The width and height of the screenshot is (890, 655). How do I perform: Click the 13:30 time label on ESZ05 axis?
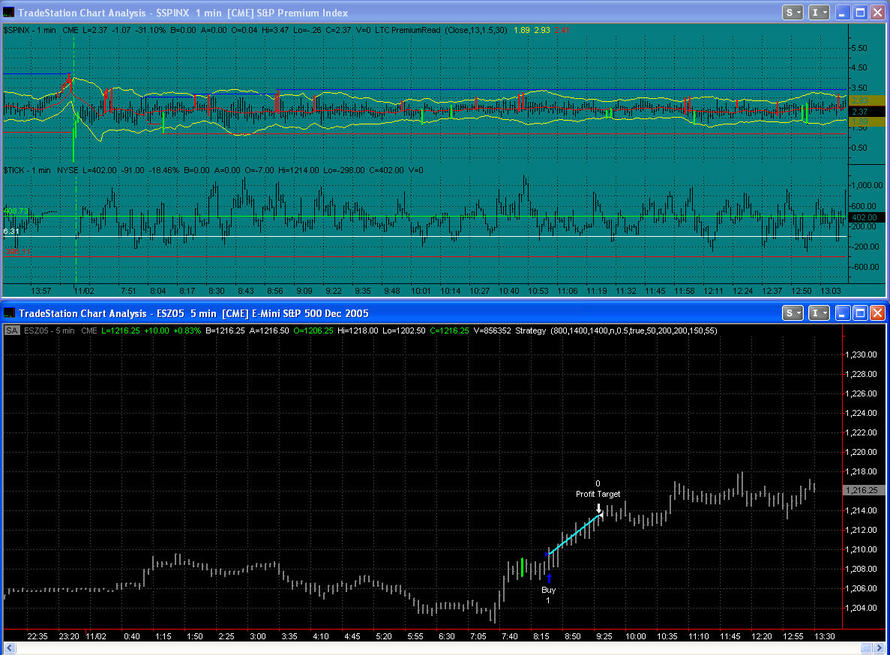(824, 636)
